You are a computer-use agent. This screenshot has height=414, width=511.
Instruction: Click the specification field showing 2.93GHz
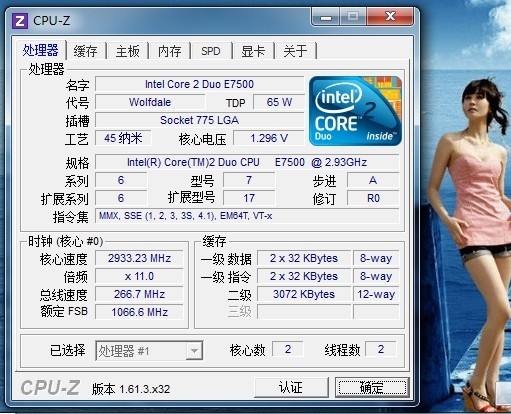pyautogui.click(x=247, y=162)
